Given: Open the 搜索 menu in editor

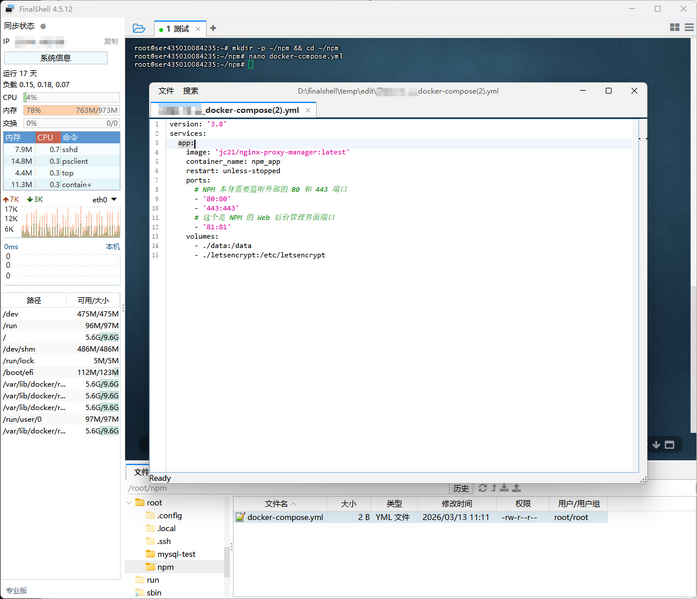Looking at the screenshot, I should (x=190, y=91).
